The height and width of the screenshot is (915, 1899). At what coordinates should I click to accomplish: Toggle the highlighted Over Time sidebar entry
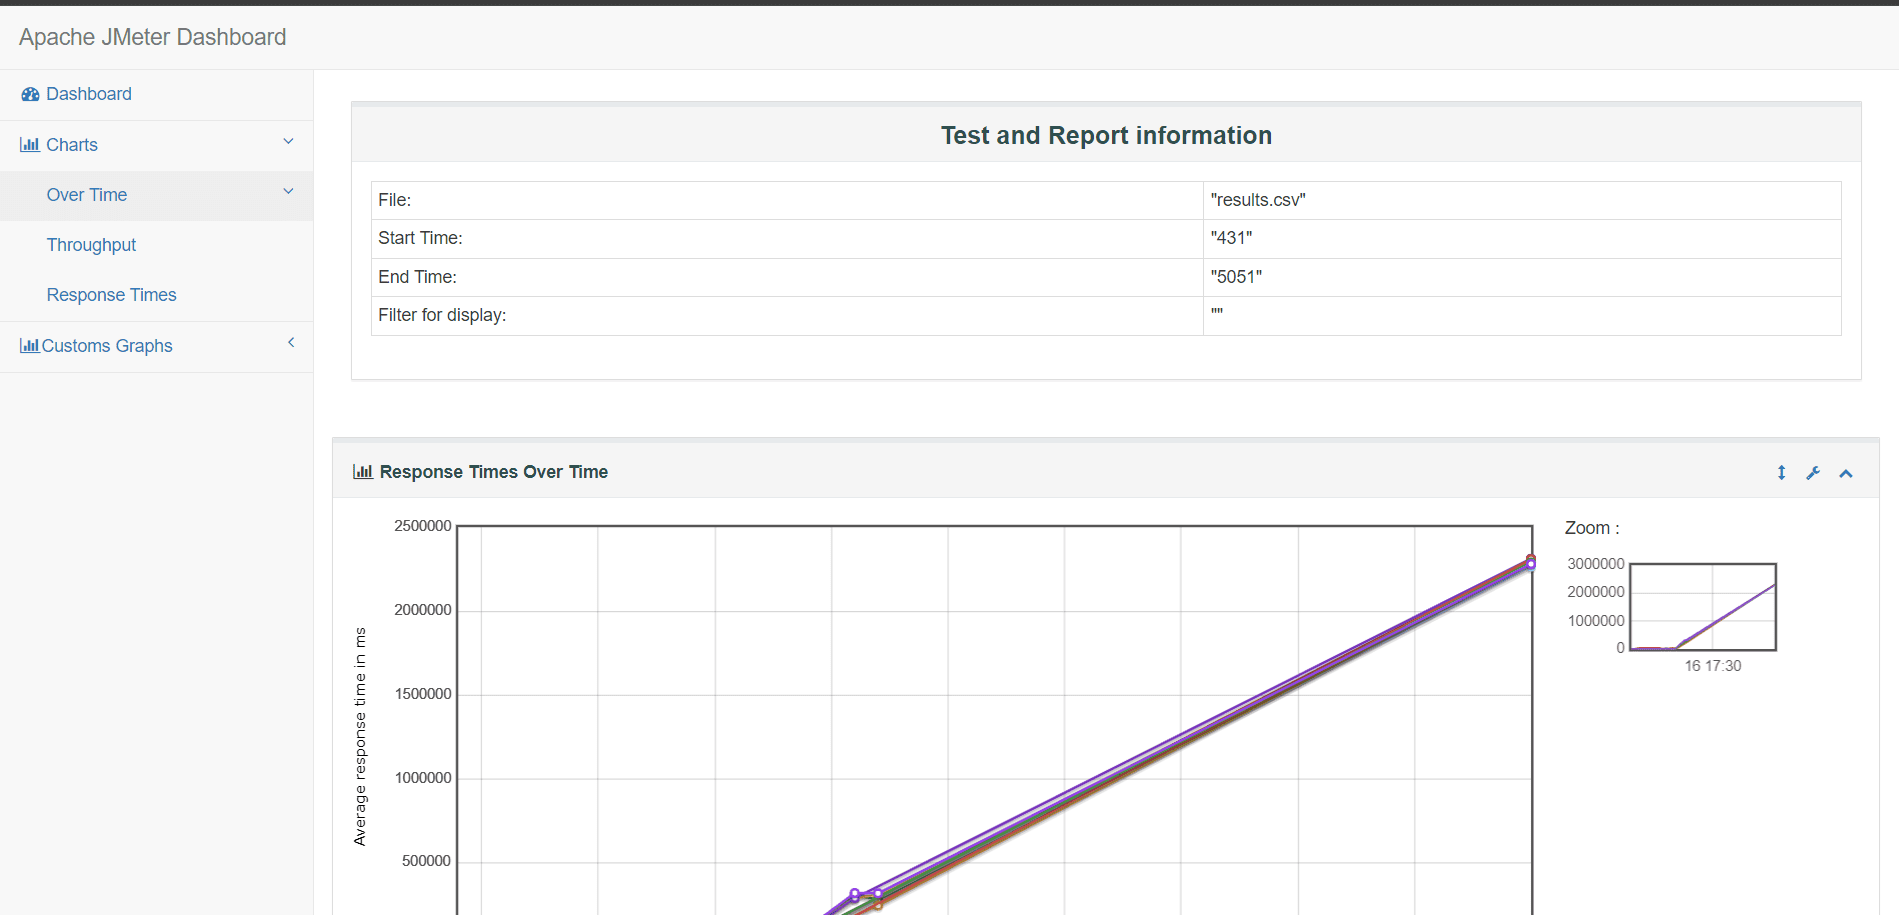tap(86, 195)
